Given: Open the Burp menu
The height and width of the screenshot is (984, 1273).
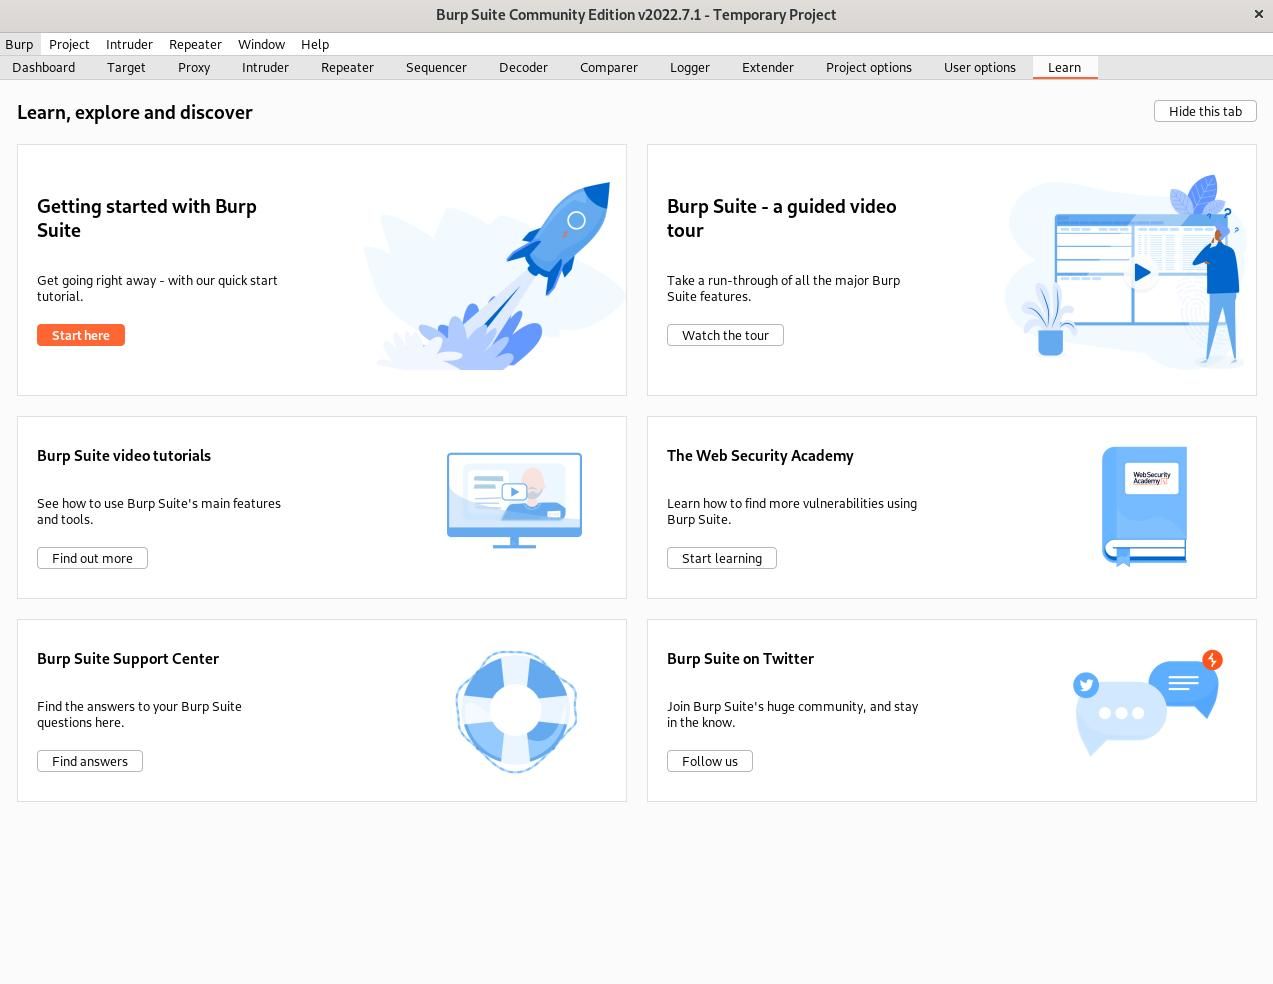Looking at the screenshot, I should coord(19,44).
